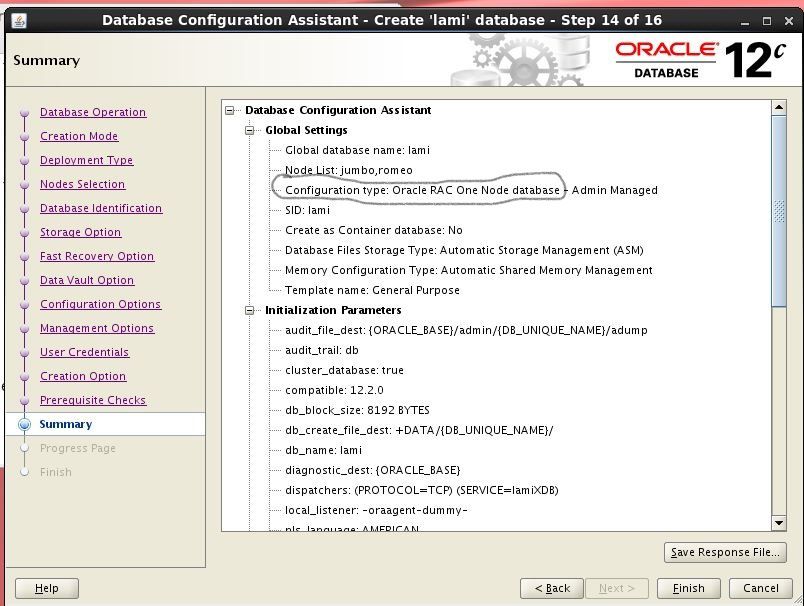This screenshot has height=606, width=804.
Task: Click the Java icon in title bar
Action: coord(19,21)
